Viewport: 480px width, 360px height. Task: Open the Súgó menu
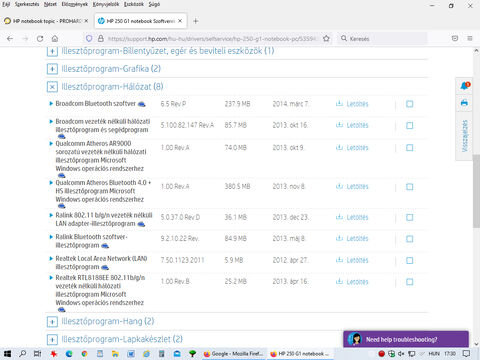(x=154, y=4)
